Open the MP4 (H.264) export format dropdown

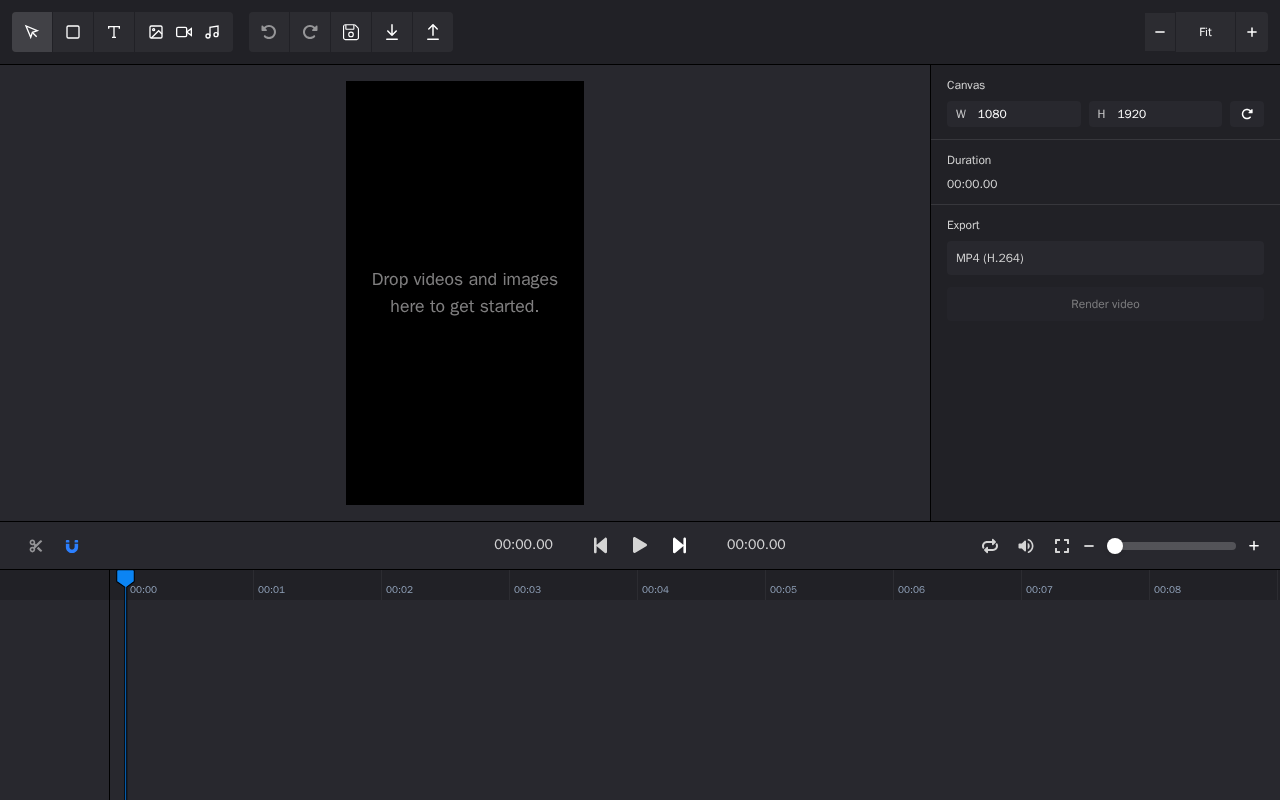[1105, 258]
